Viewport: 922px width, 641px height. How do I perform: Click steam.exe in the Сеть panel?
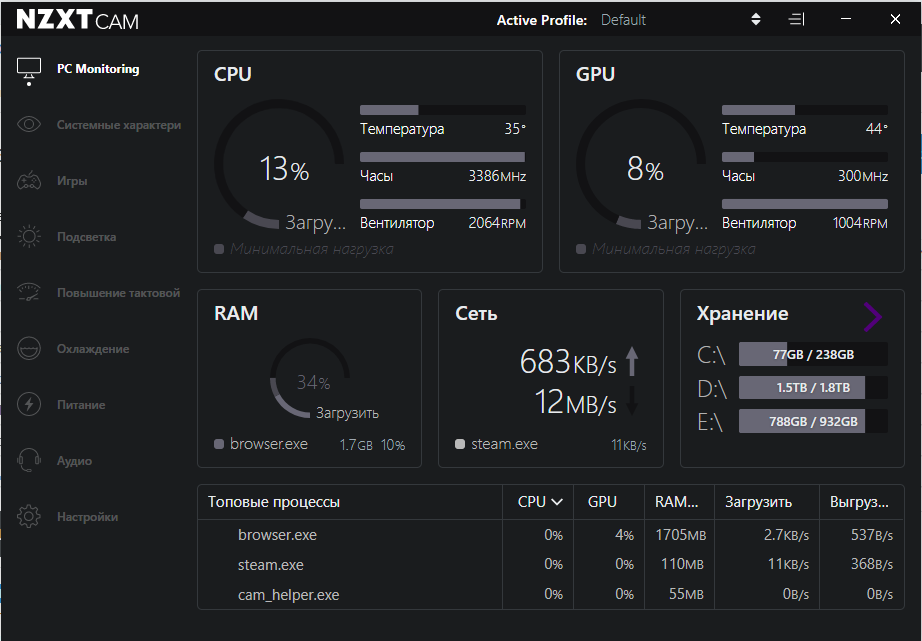pos(505,444)
